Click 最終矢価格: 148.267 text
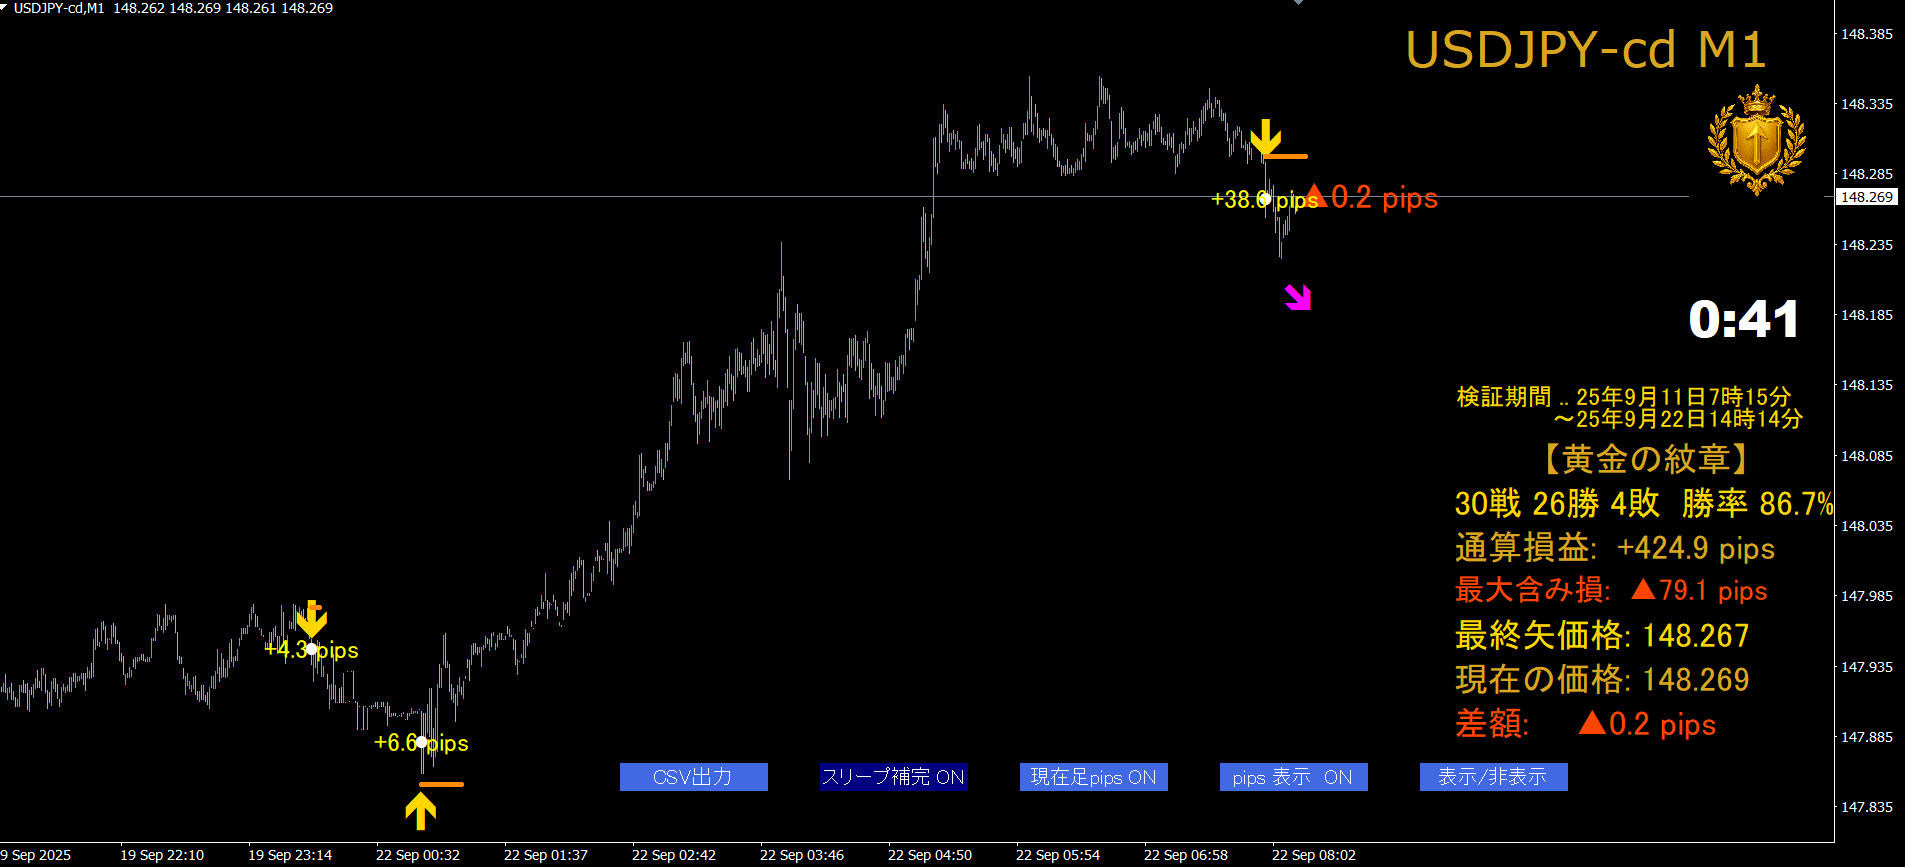 tap(1602, 636)
